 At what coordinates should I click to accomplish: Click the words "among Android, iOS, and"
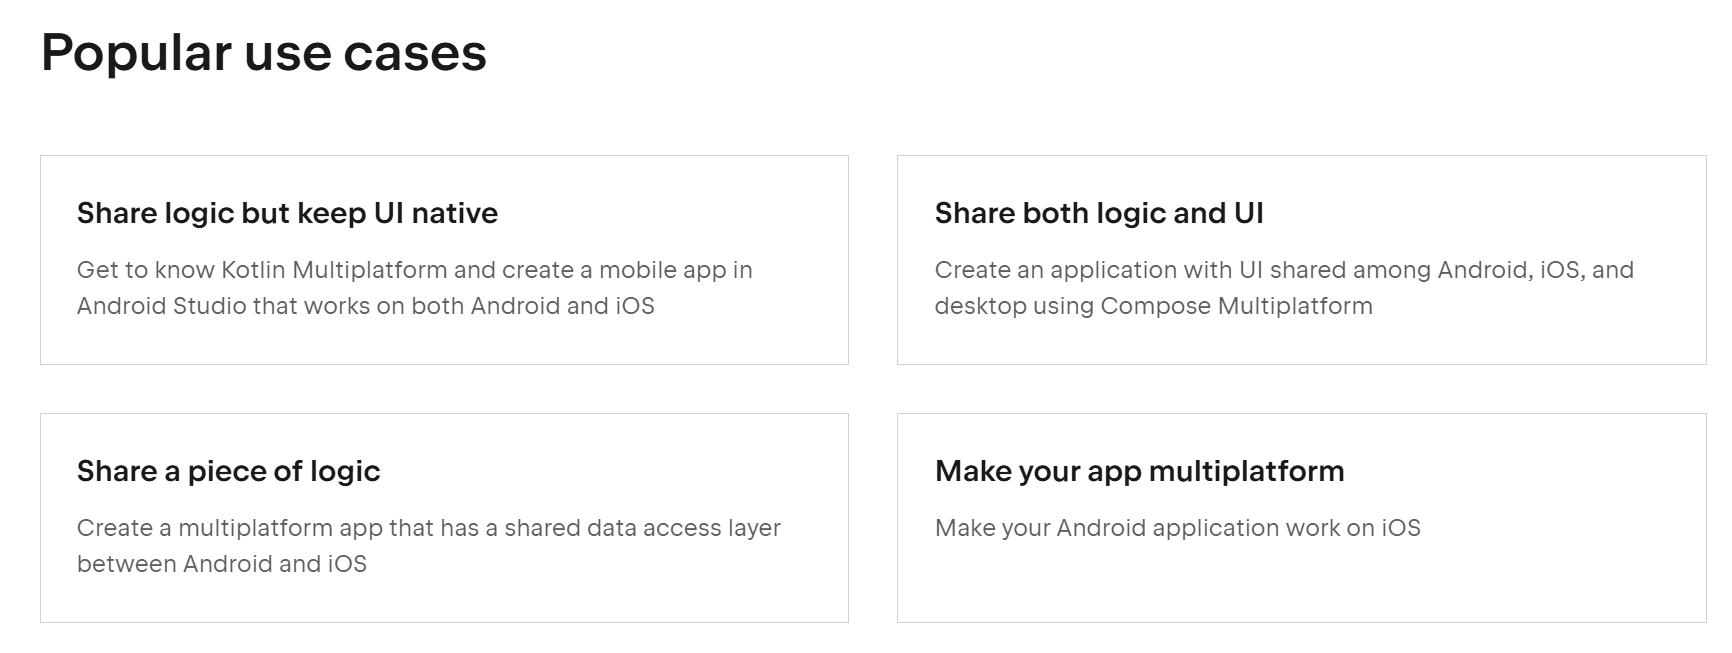[1493, 270]
